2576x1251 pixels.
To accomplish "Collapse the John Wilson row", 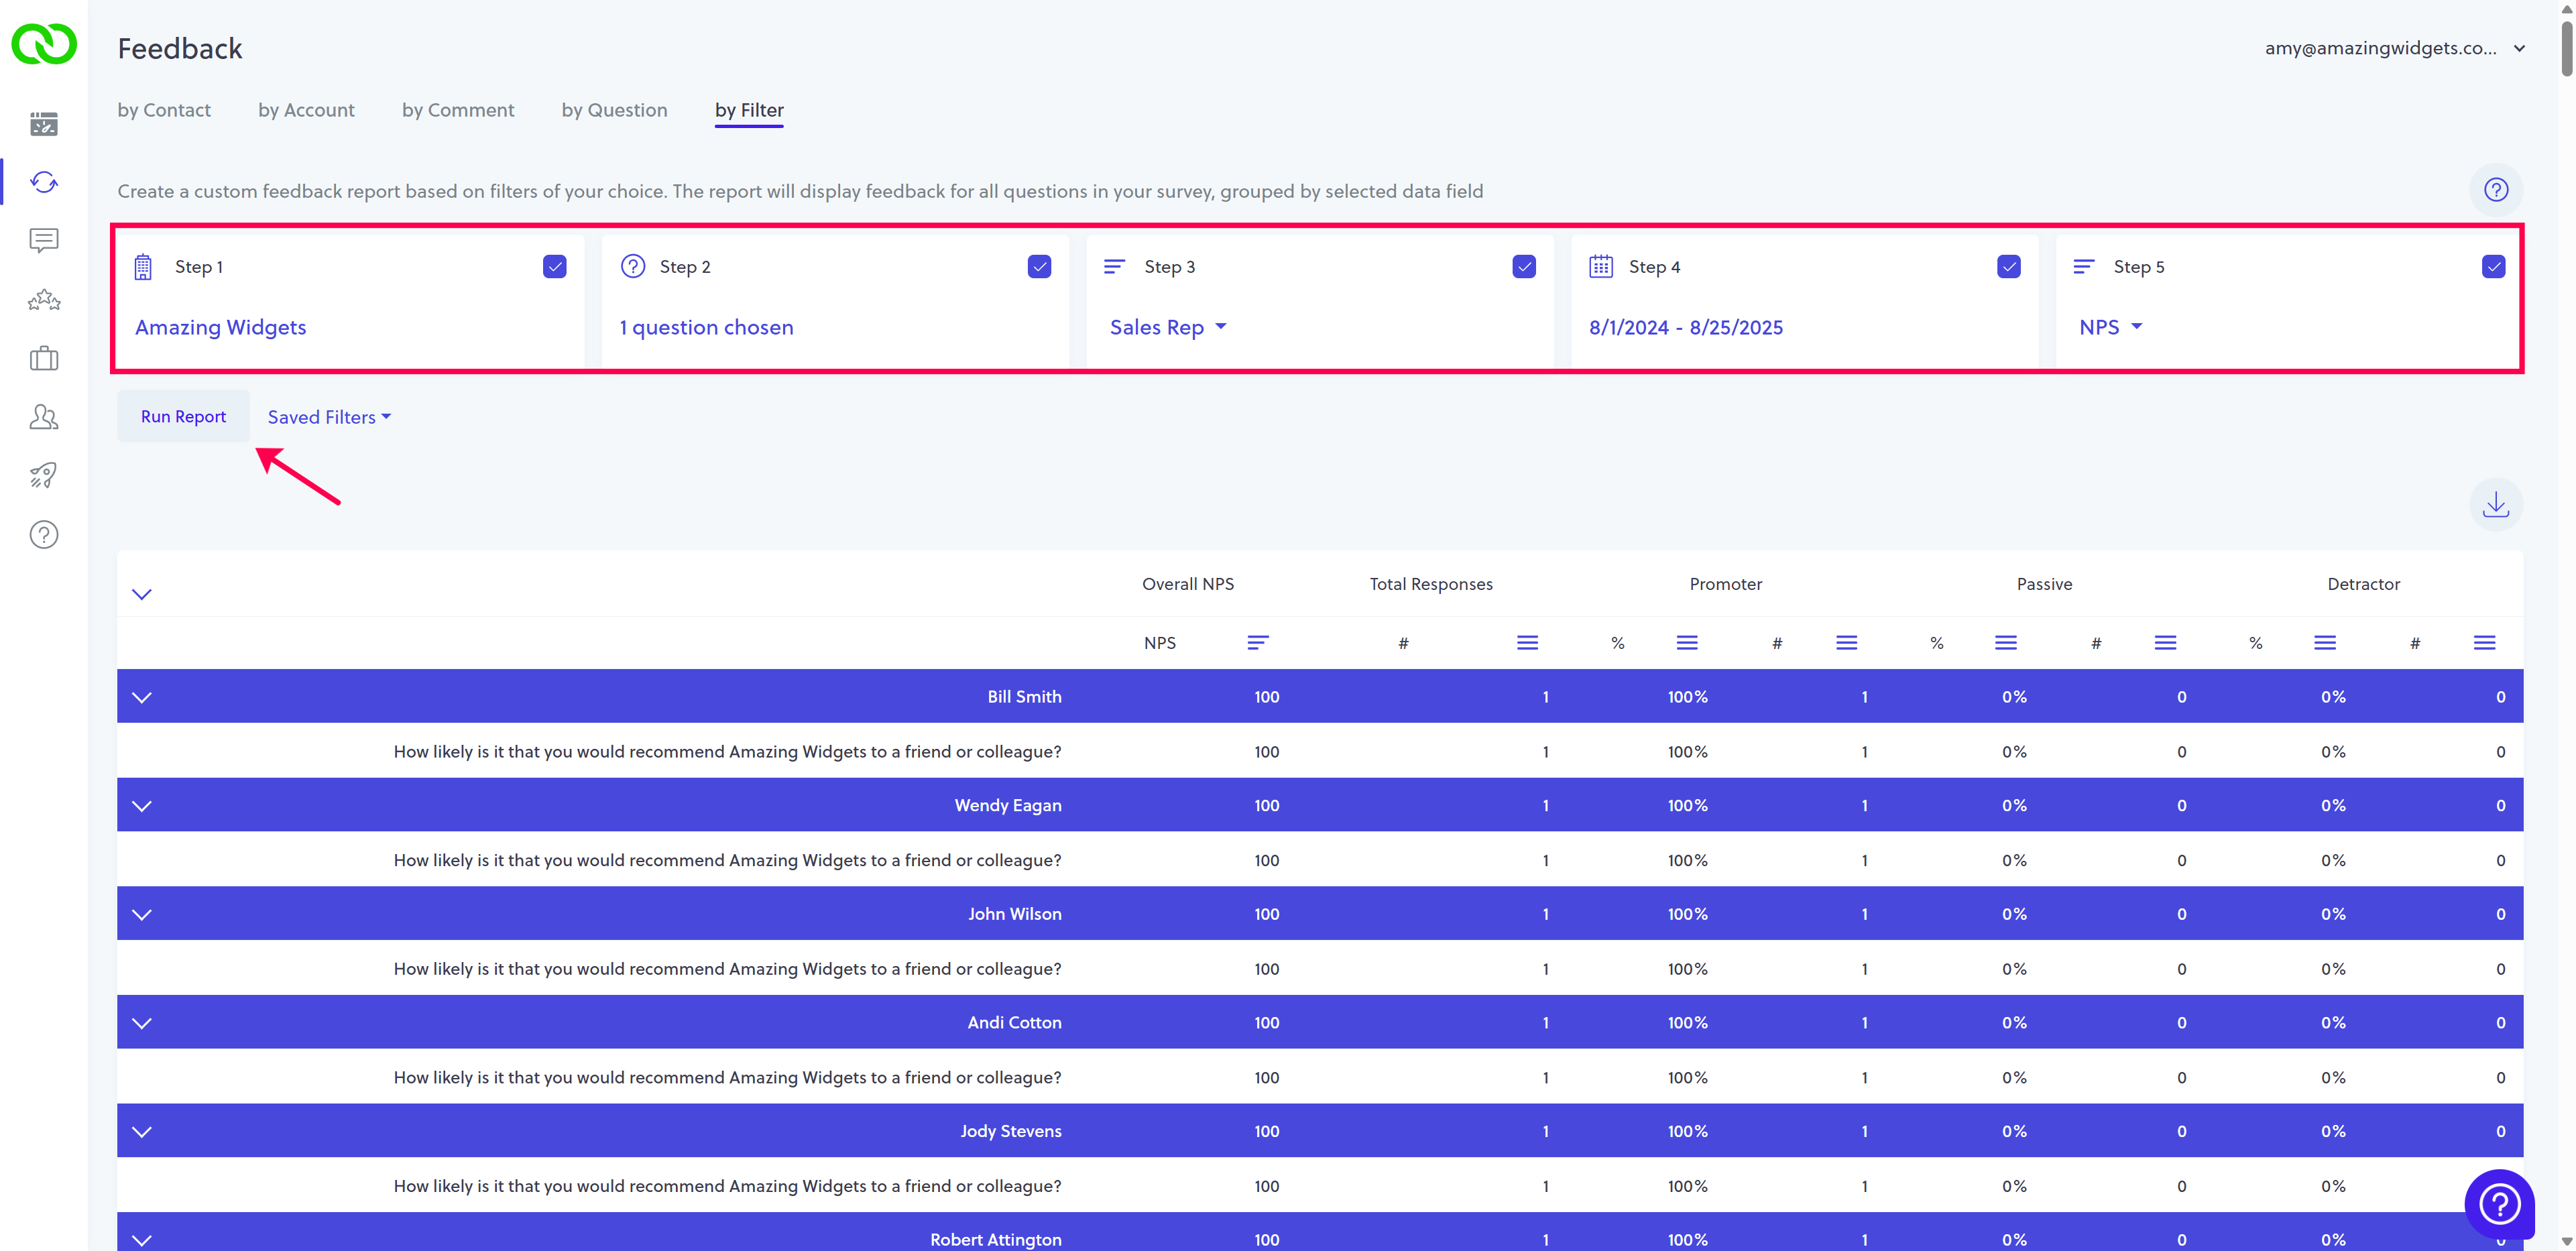I will [x=142, y=914].
